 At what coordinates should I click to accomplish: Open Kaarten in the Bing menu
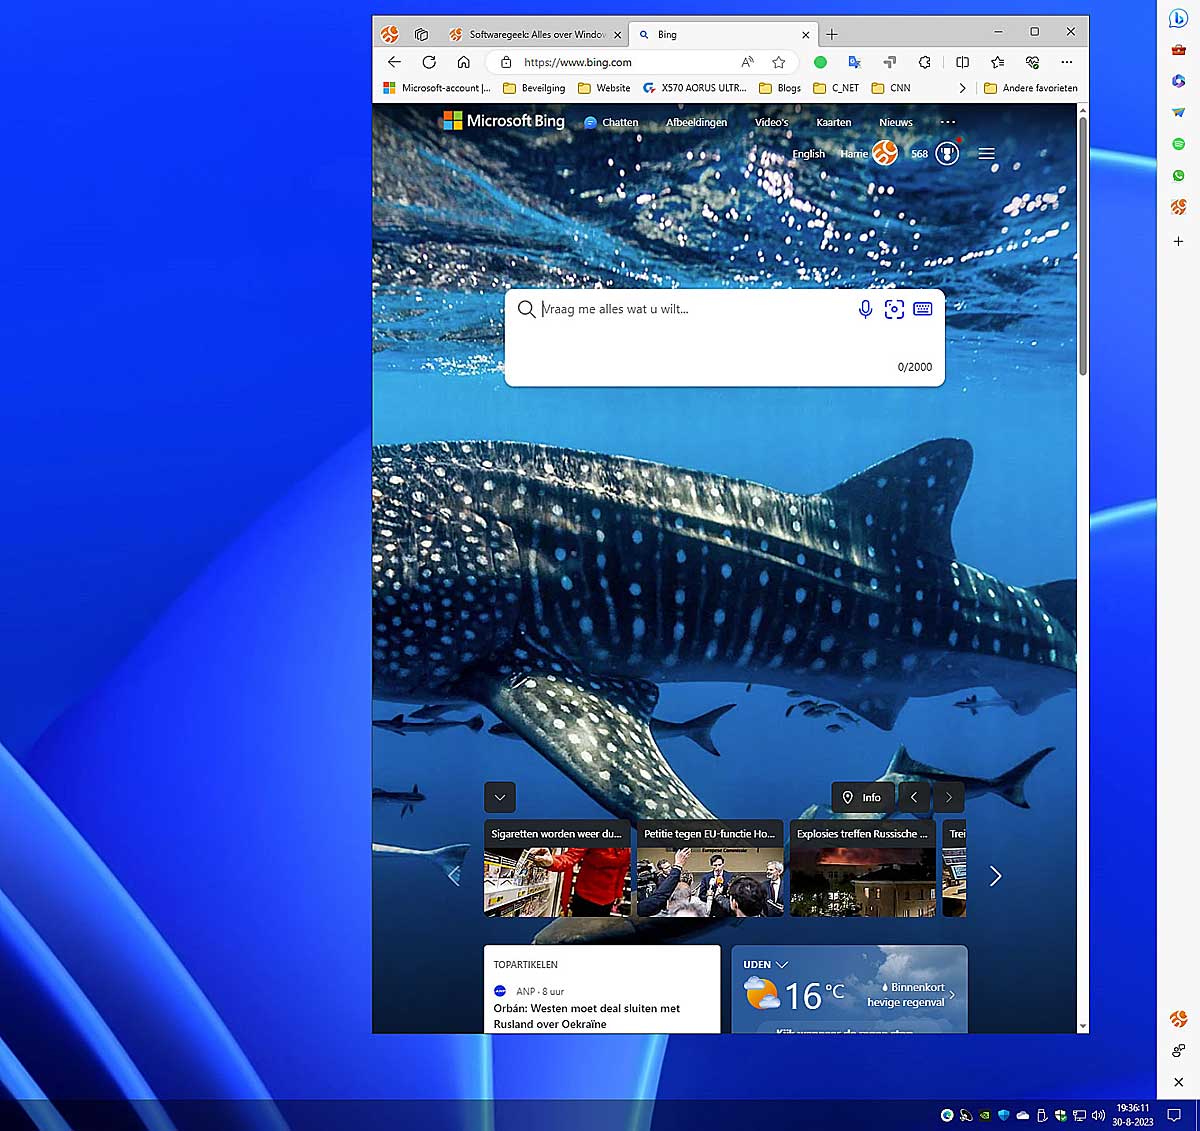pos(834,122)
